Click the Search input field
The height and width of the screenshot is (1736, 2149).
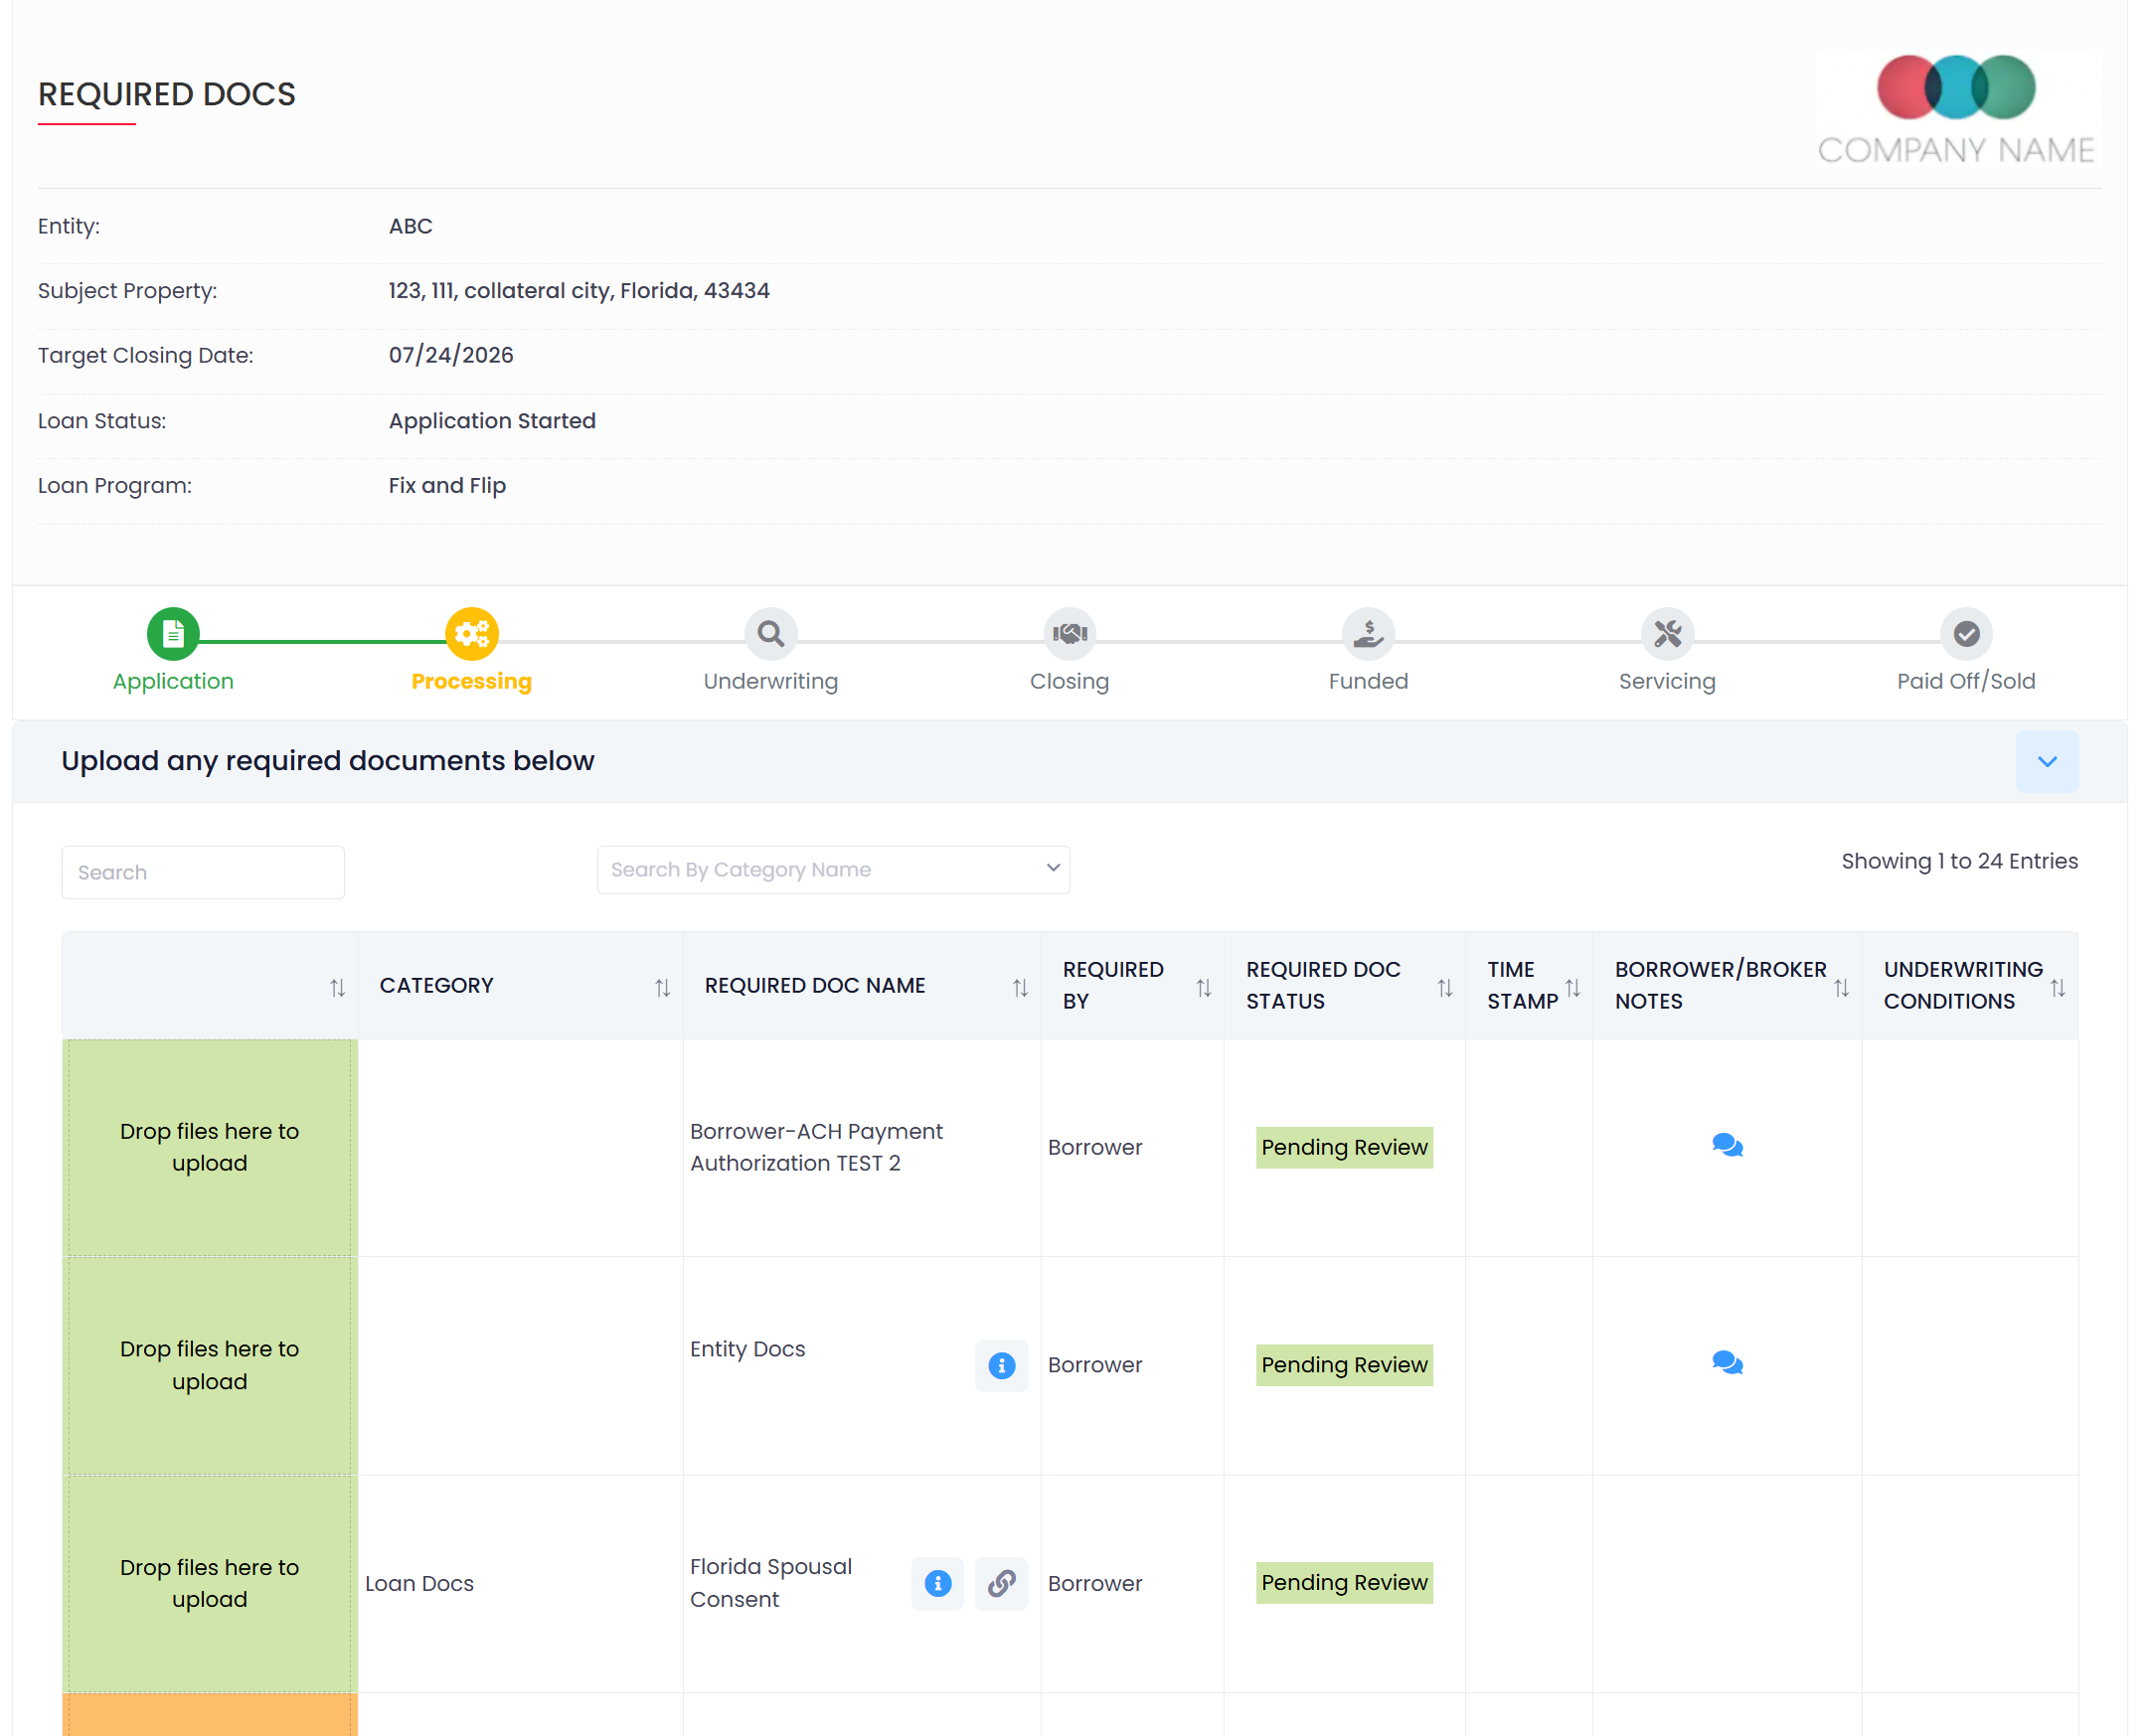[x=203, y=873]
